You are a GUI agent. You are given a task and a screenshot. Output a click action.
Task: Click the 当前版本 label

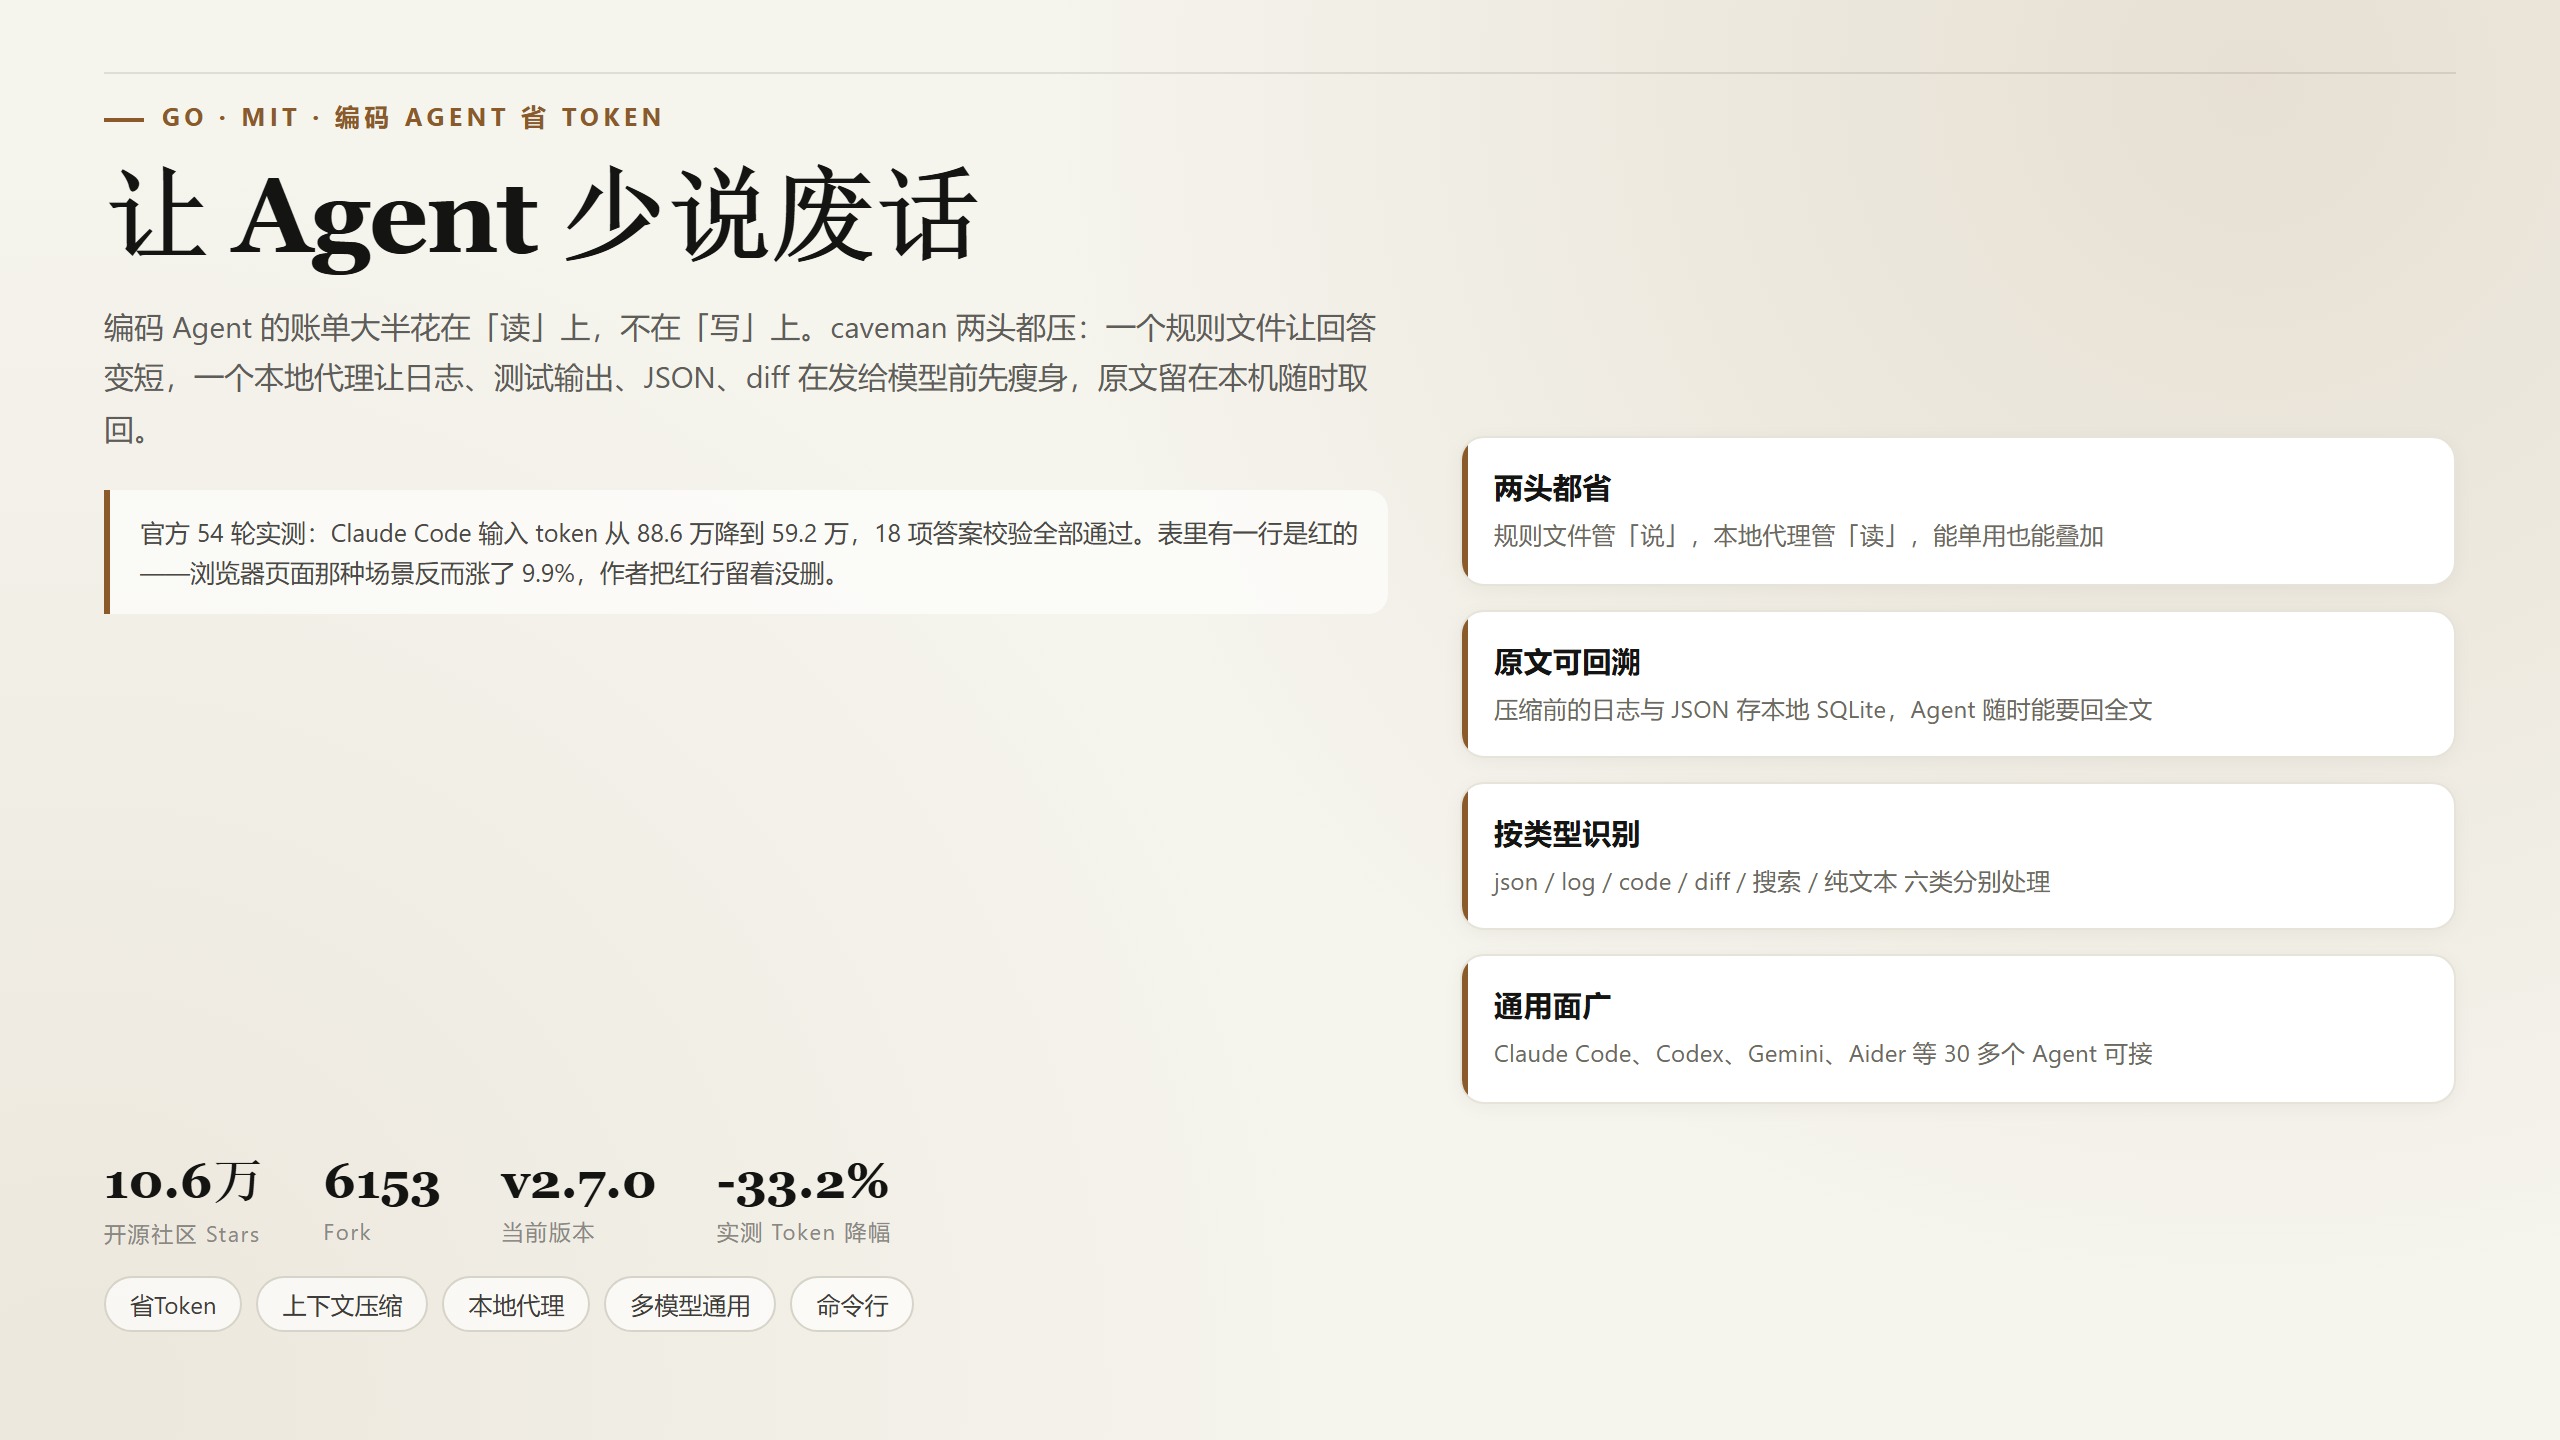point(548,1233)
